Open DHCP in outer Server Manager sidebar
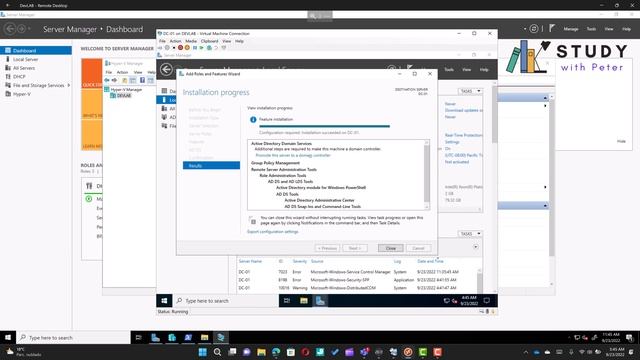This screenshot has height=360, width=640. click(19, 76)
